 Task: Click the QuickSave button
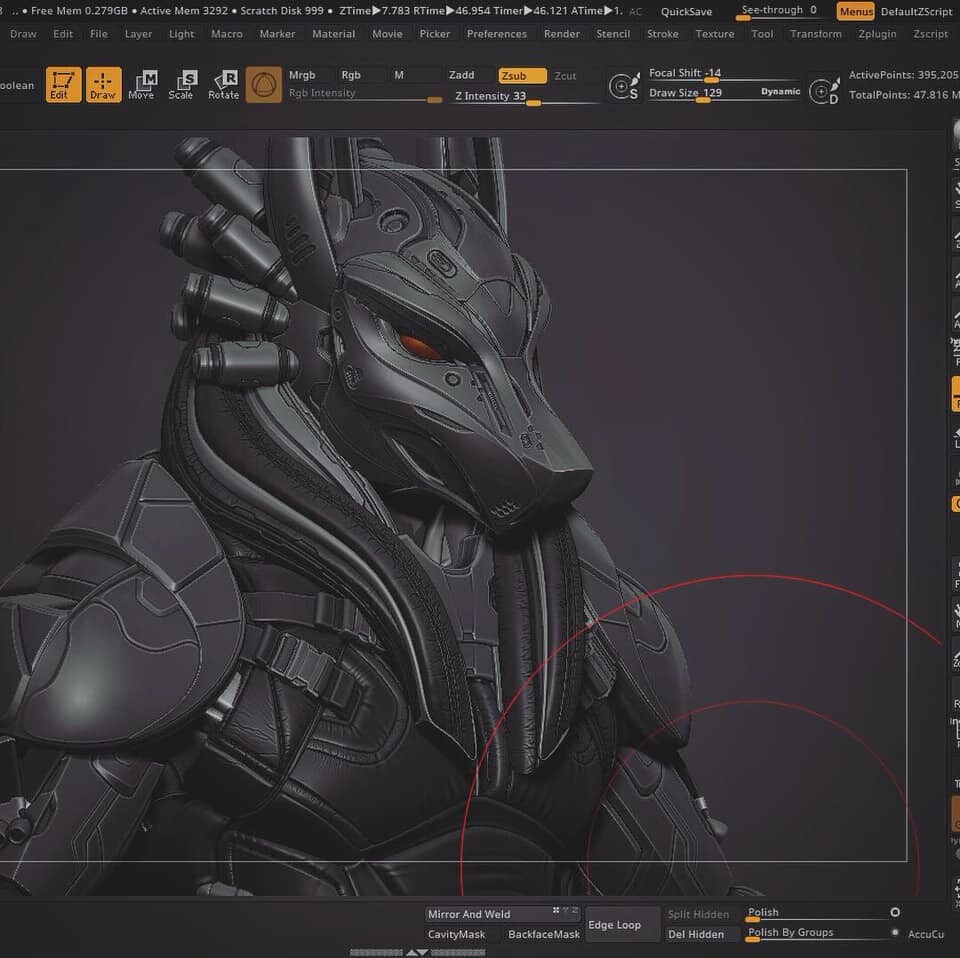pyautogui.click(x=686, y=12)
